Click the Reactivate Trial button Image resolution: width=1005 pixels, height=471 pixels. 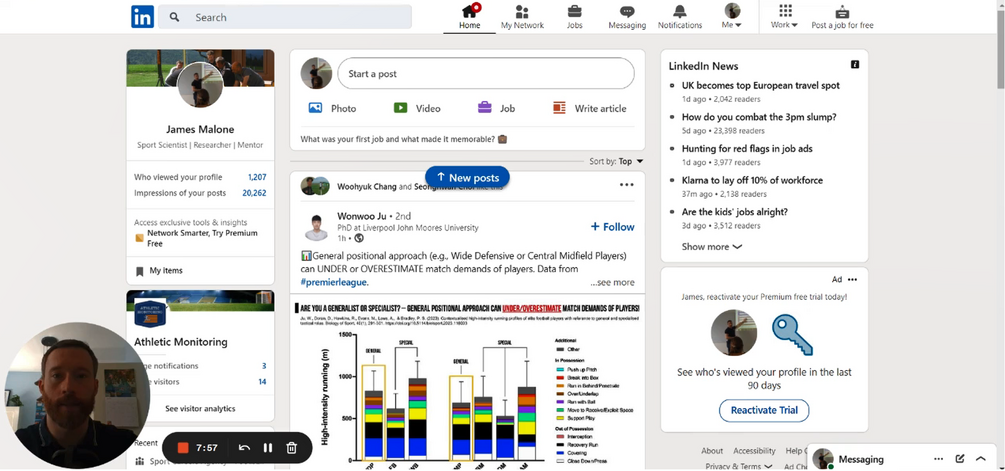763,410
